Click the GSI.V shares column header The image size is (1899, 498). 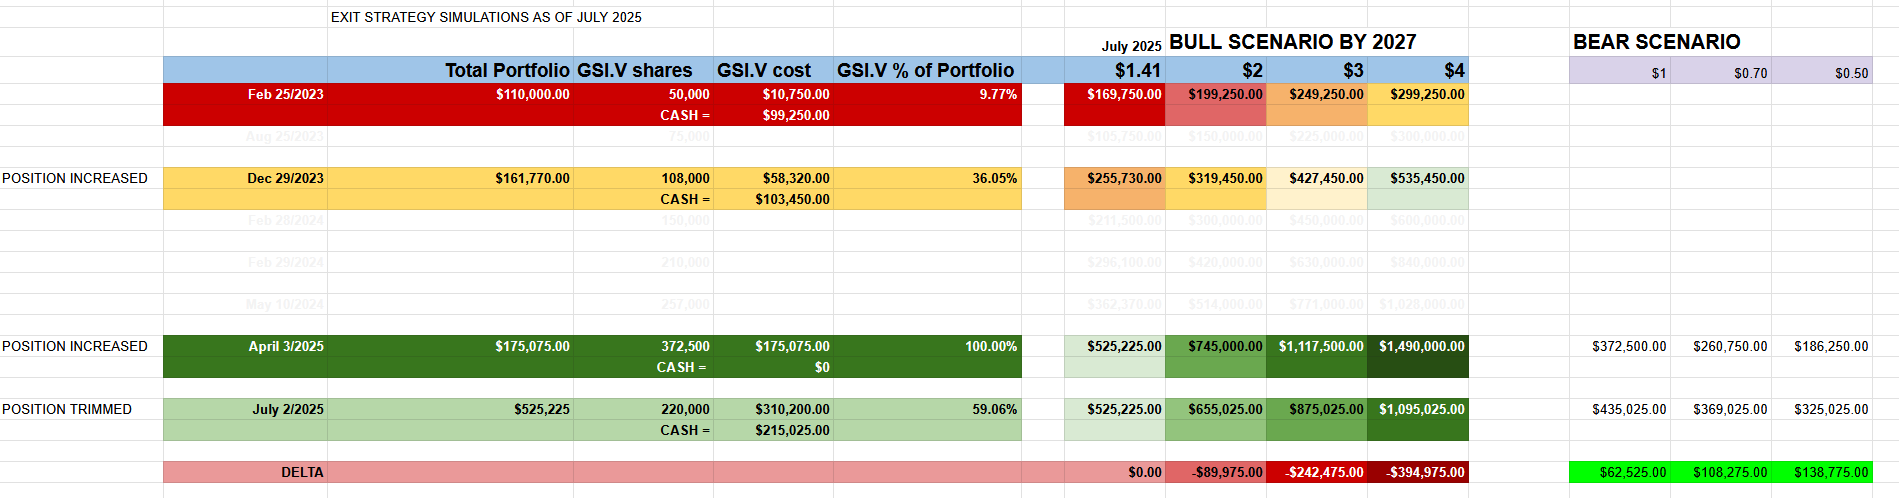(643, 70)
